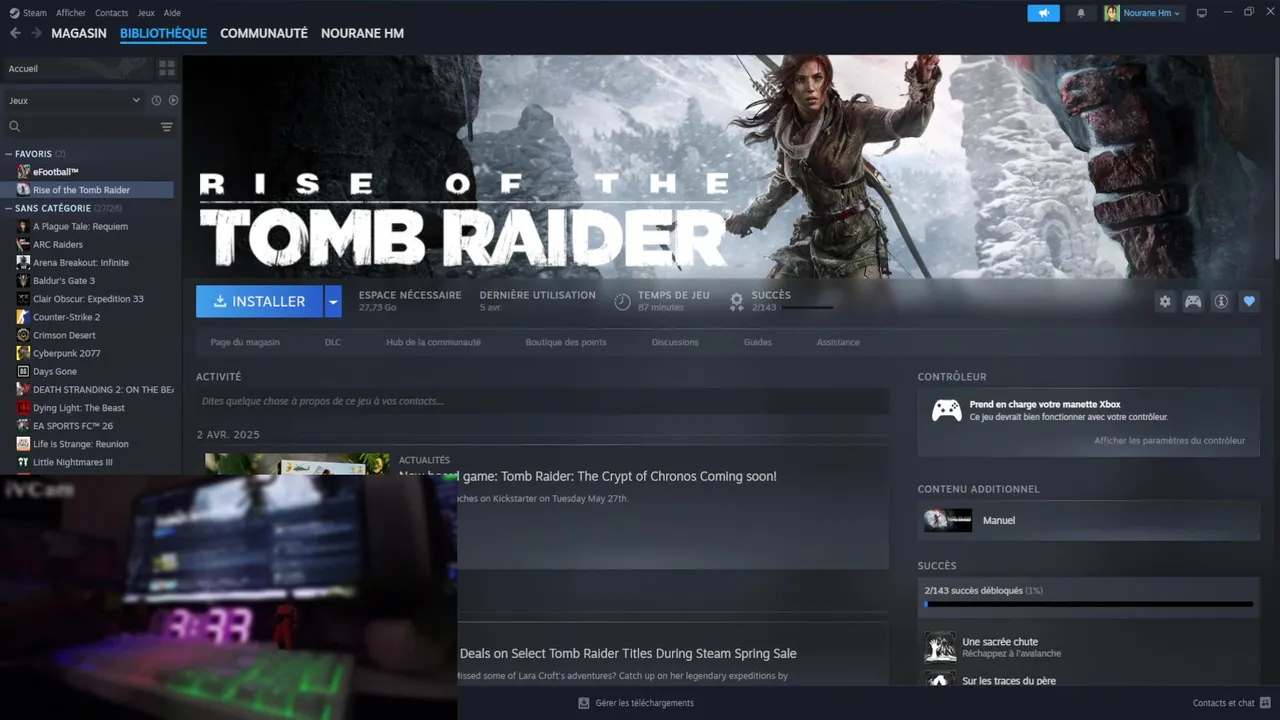Go back with the left arrow

[15, 33]
